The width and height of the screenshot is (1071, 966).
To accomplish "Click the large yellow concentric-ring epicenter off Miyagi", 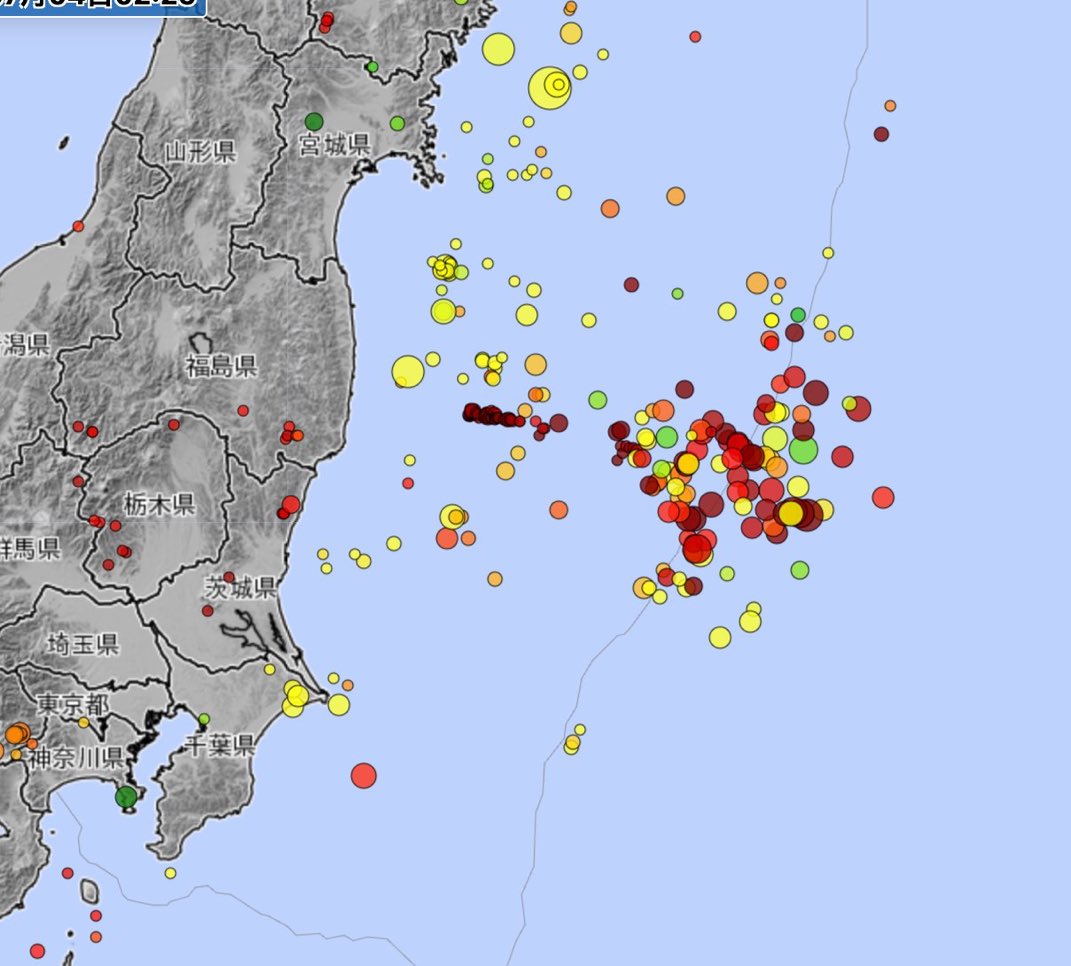I will [550, 87].
